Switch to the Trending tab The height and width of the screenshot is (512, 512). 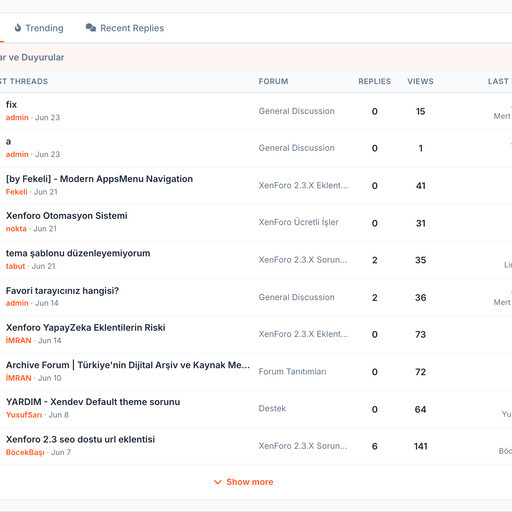point(39,28)
